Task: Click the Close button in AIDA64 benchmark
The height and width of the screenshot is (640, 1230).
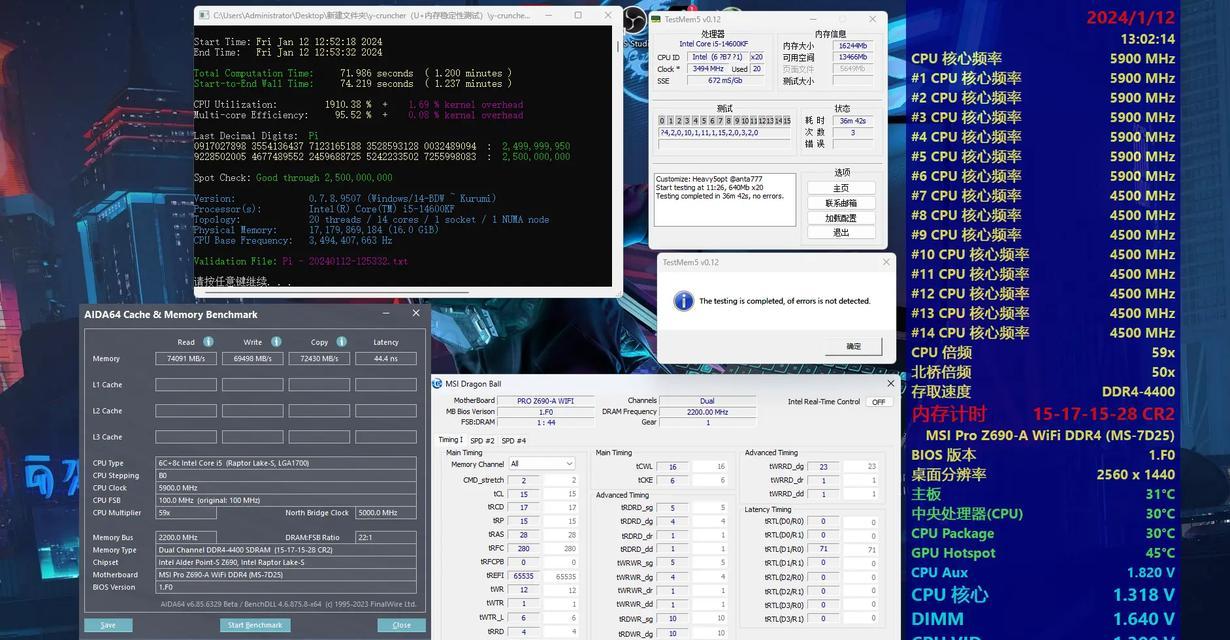Action: 401,625
